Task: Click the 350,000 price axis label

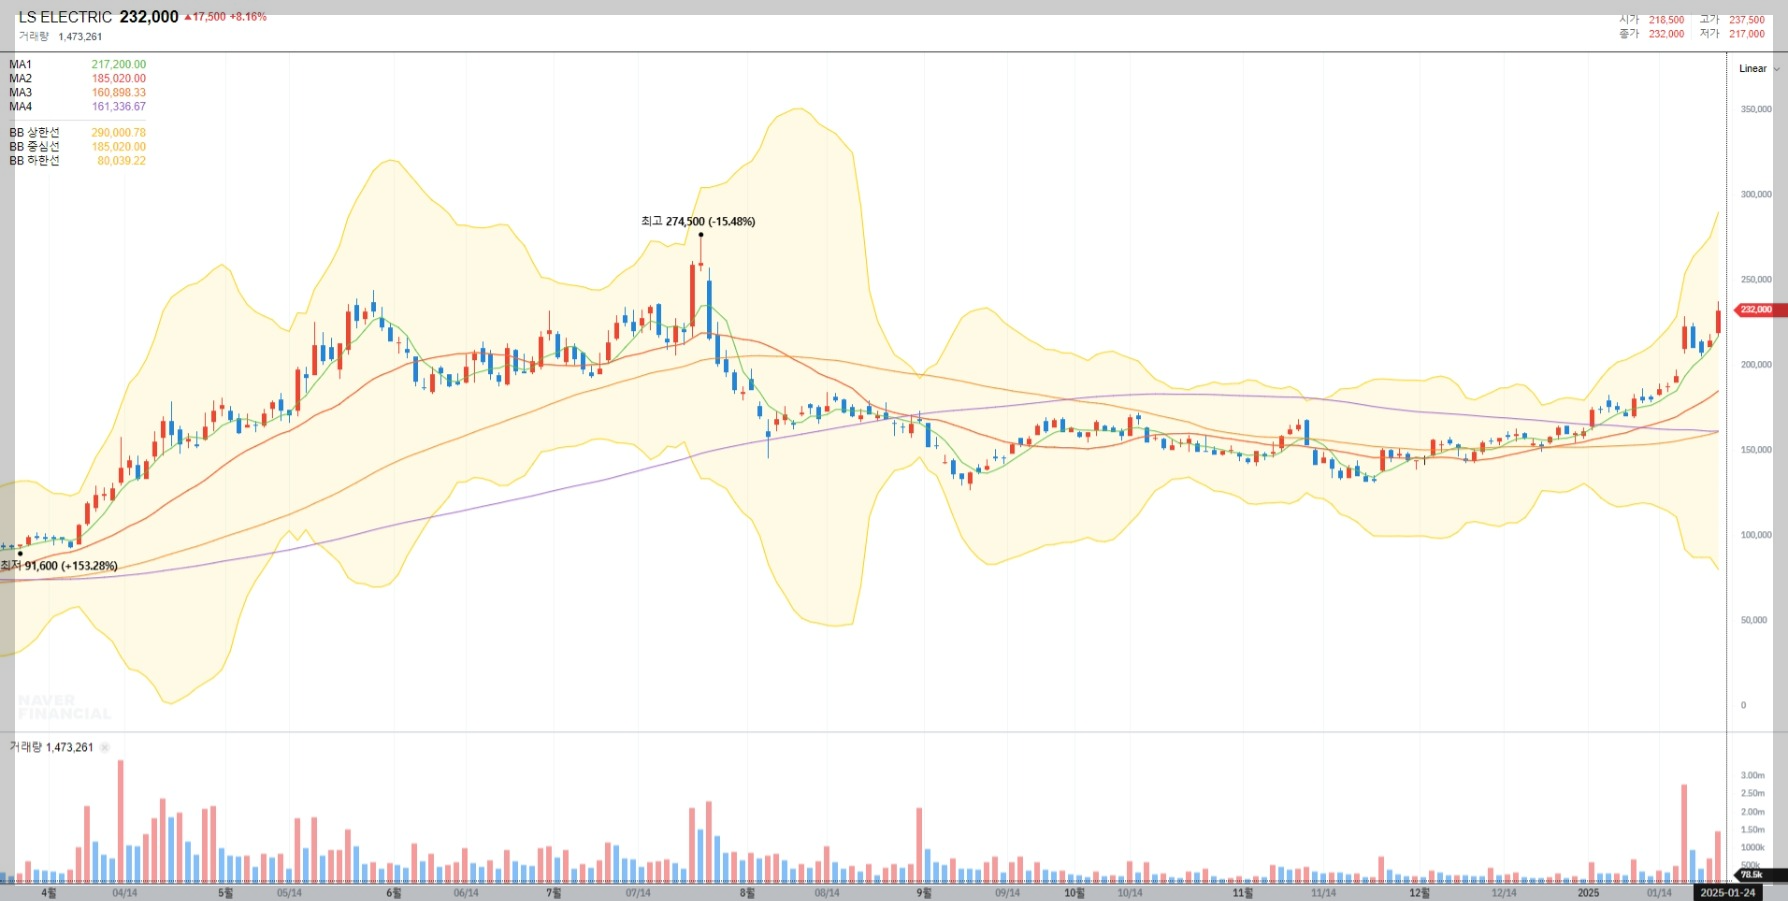Action: coord(1756,109)
